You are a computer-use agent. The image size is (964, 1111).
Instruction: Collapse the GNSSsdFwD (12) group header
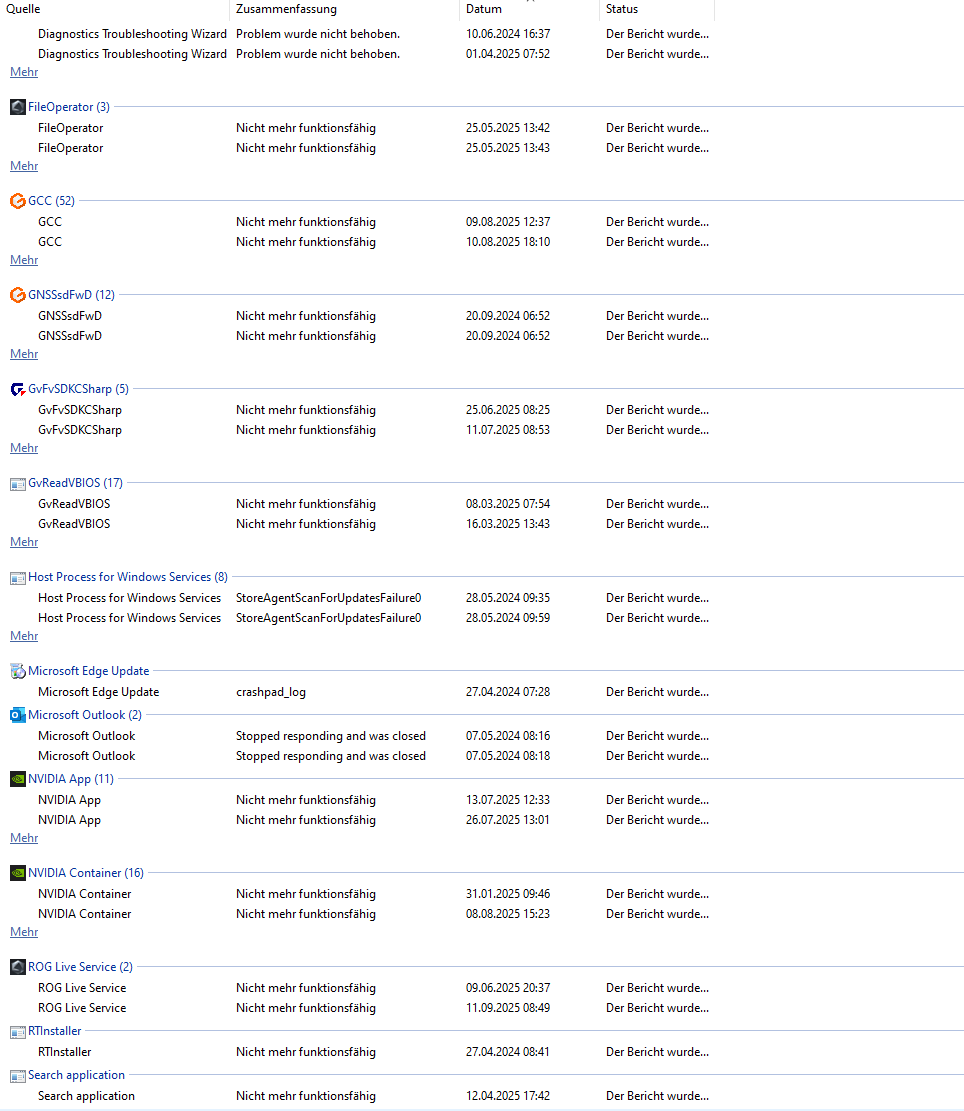click(x=71, y=295)
